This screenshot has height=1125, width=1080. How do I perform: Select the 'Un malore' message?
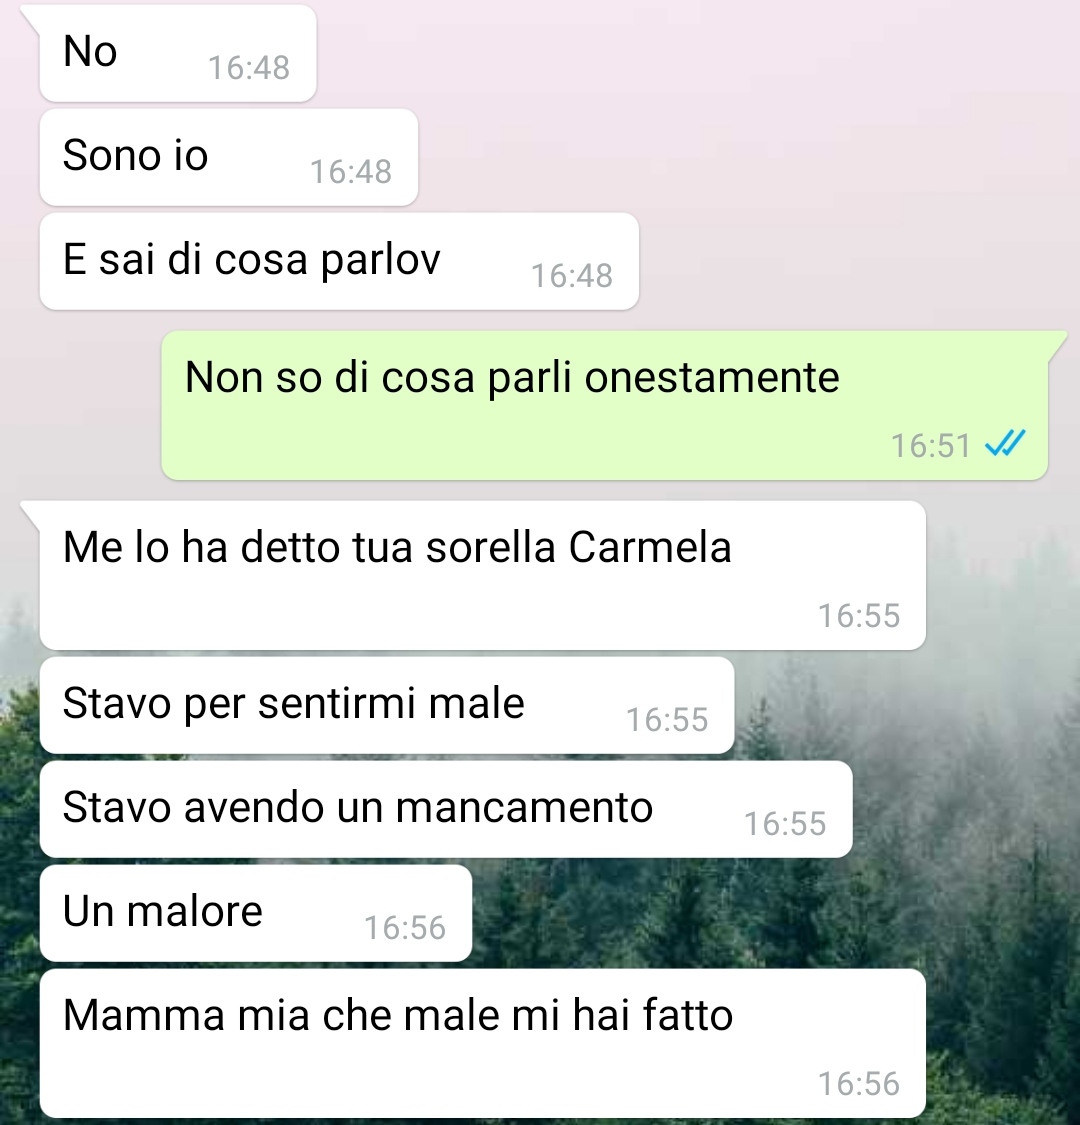[x=256, y=914]
